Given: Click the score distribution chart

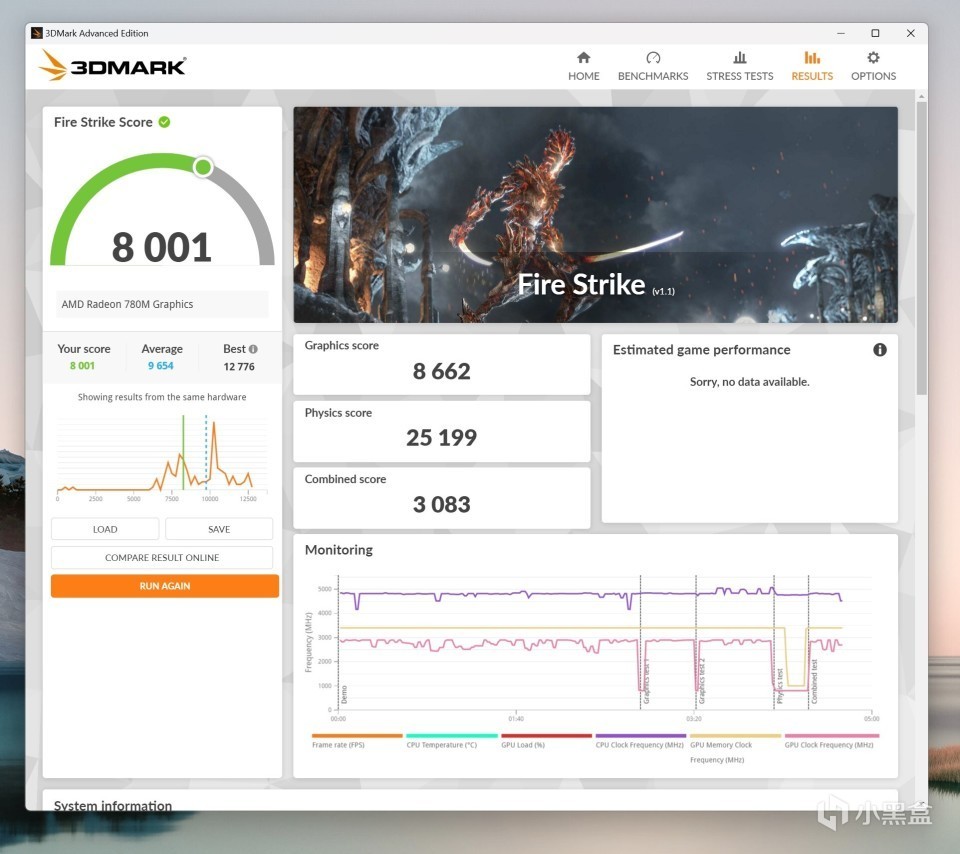Looking at the screenshot, I should 162,457.
